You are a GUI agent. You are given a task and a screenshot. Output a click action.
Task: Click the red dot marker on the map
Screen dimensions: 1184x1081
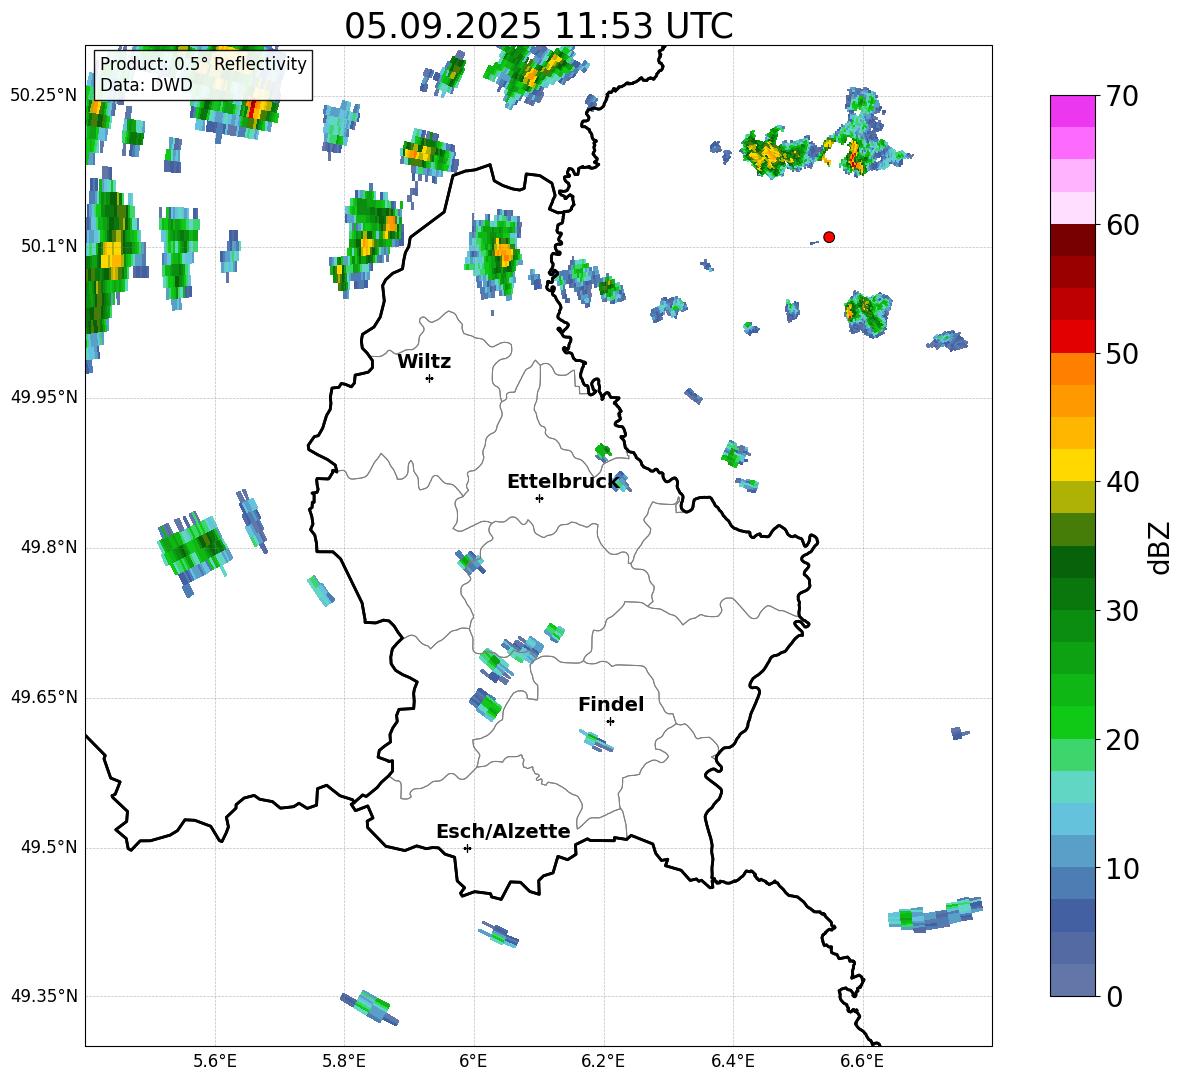(829, 237)
